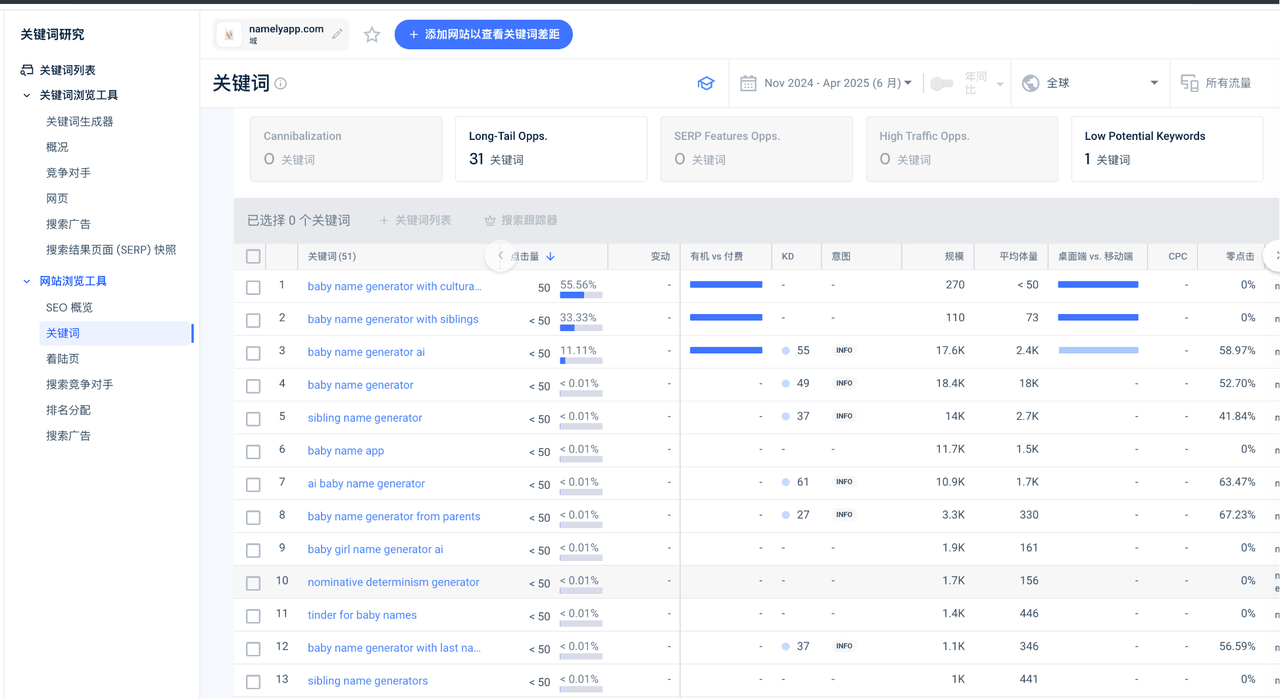Star namelyapp.com as a favorite
Screen dimensions: 1280x699
pyautogui.click(x=372, y=35)
